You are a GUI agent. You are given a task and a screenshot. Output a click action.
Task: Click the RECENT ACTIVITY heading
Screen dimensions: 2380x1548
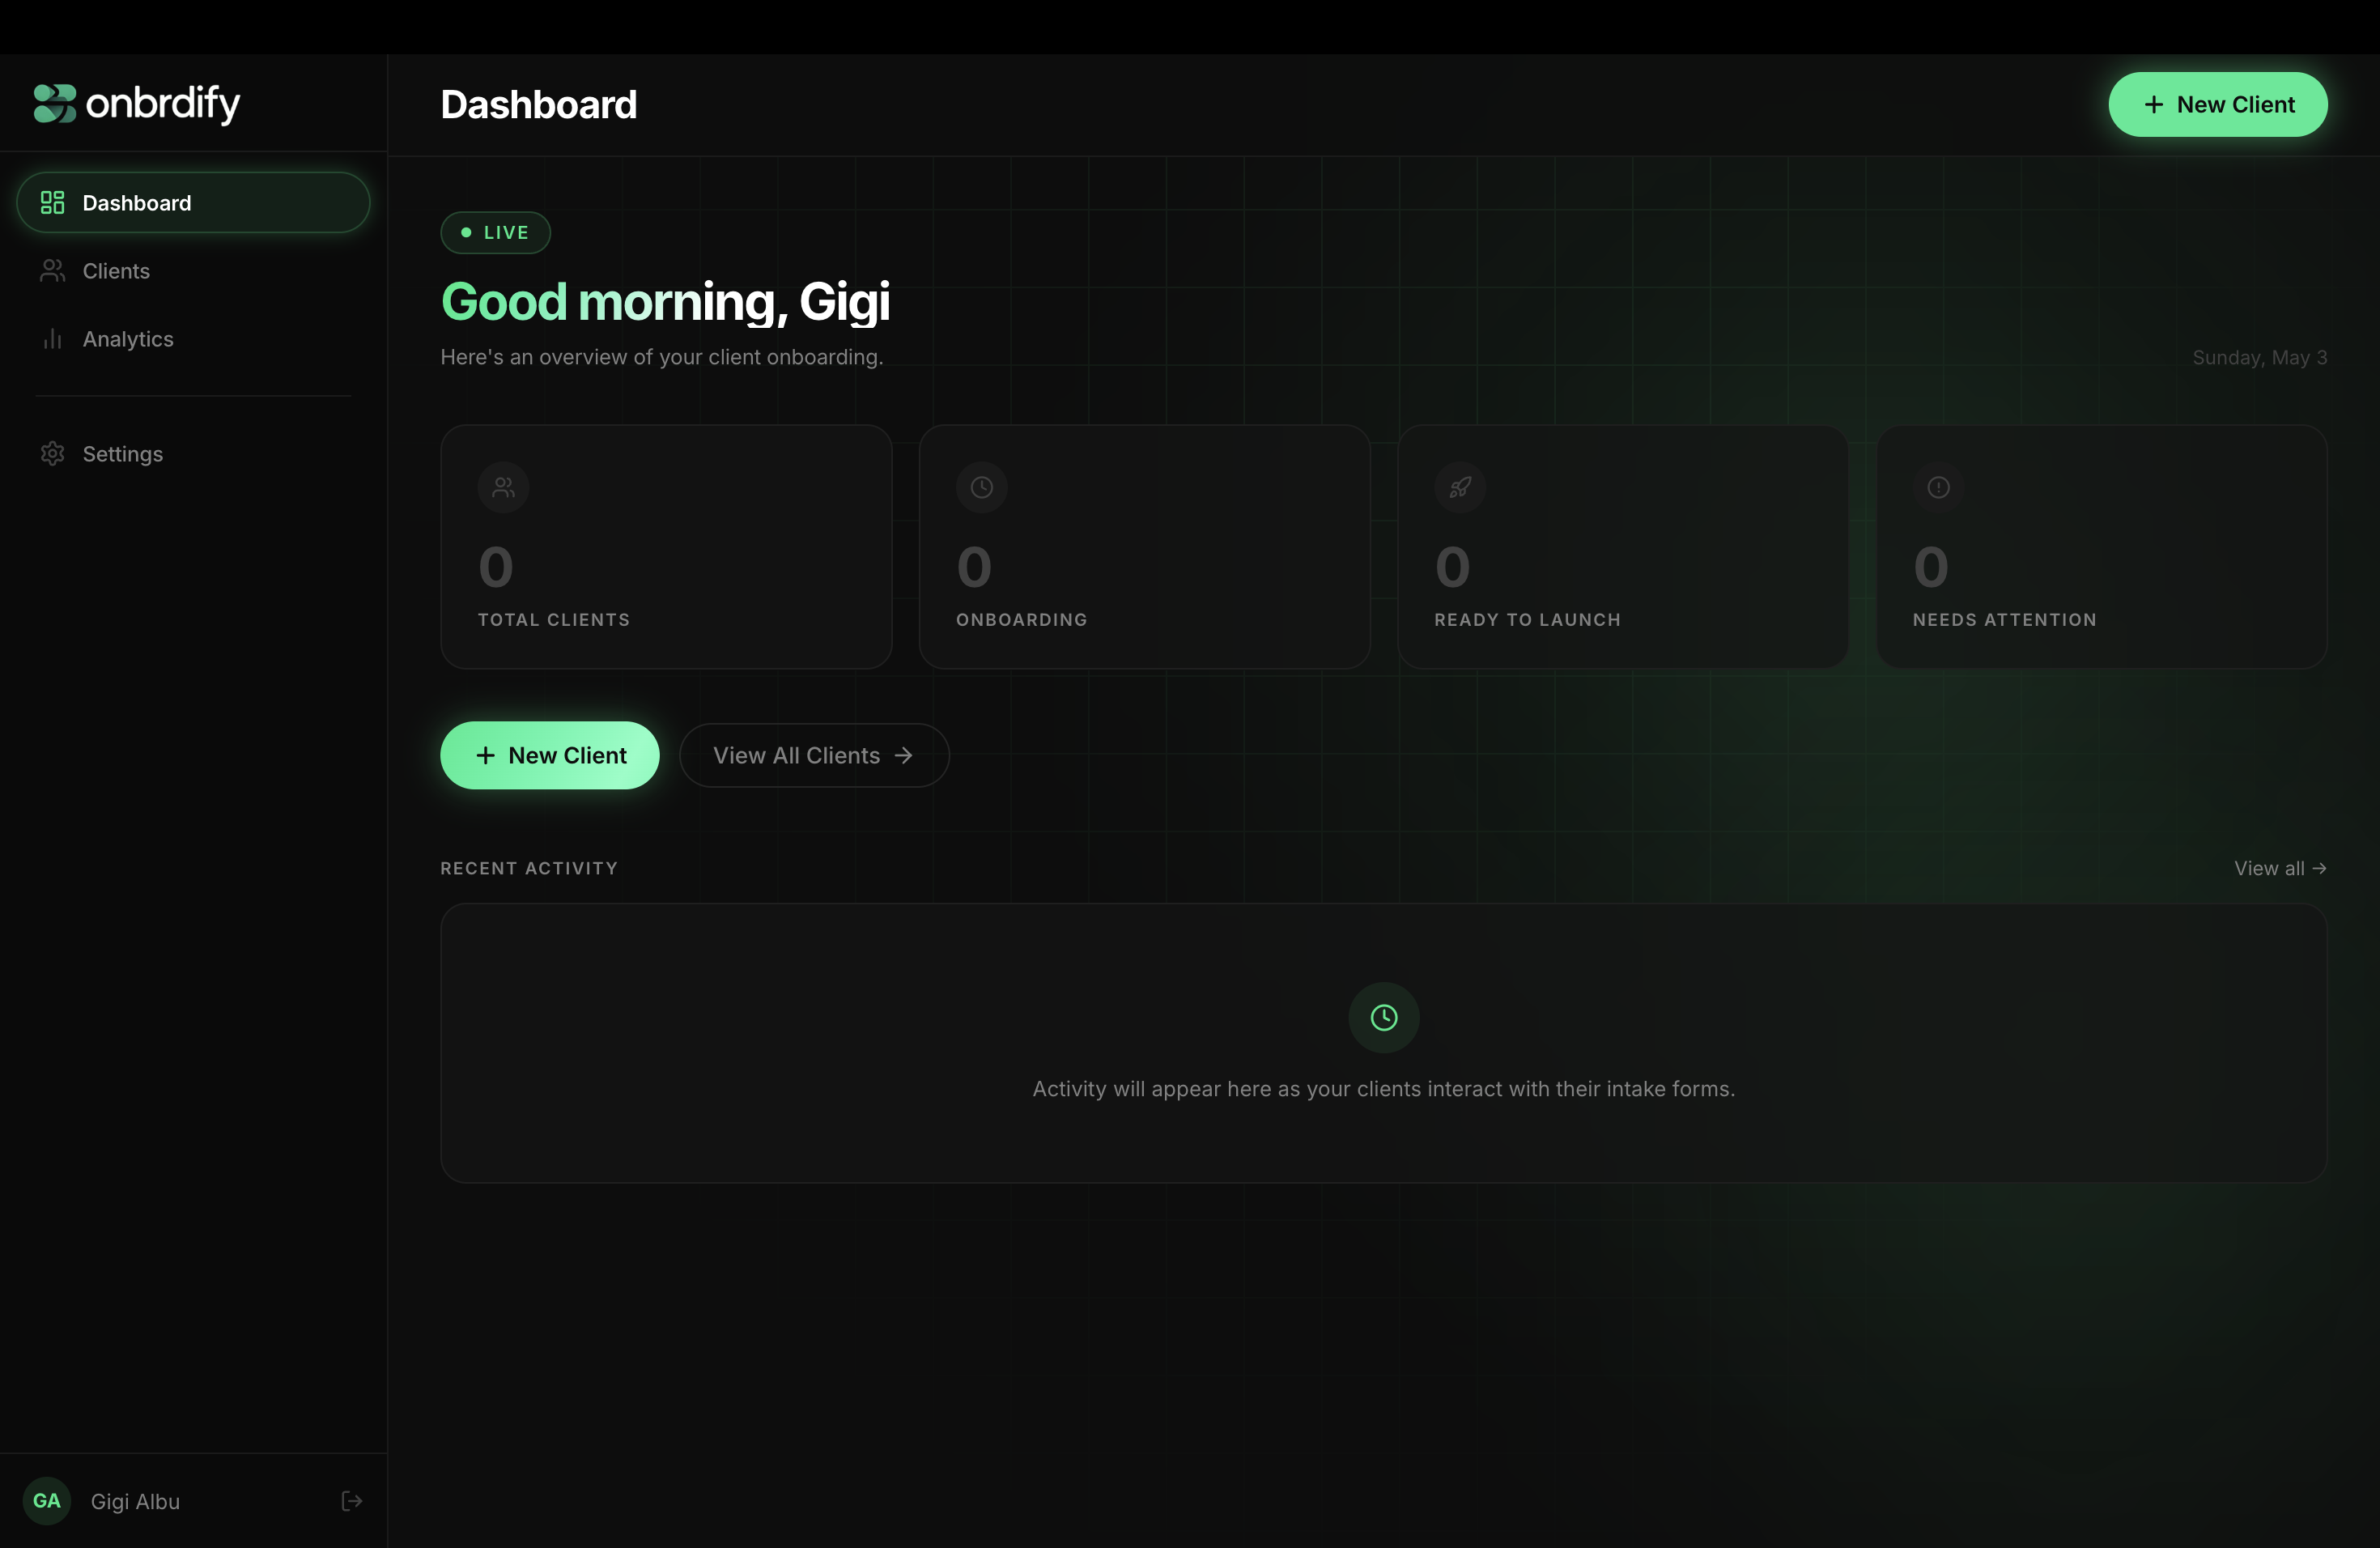[x=529, y=868]
